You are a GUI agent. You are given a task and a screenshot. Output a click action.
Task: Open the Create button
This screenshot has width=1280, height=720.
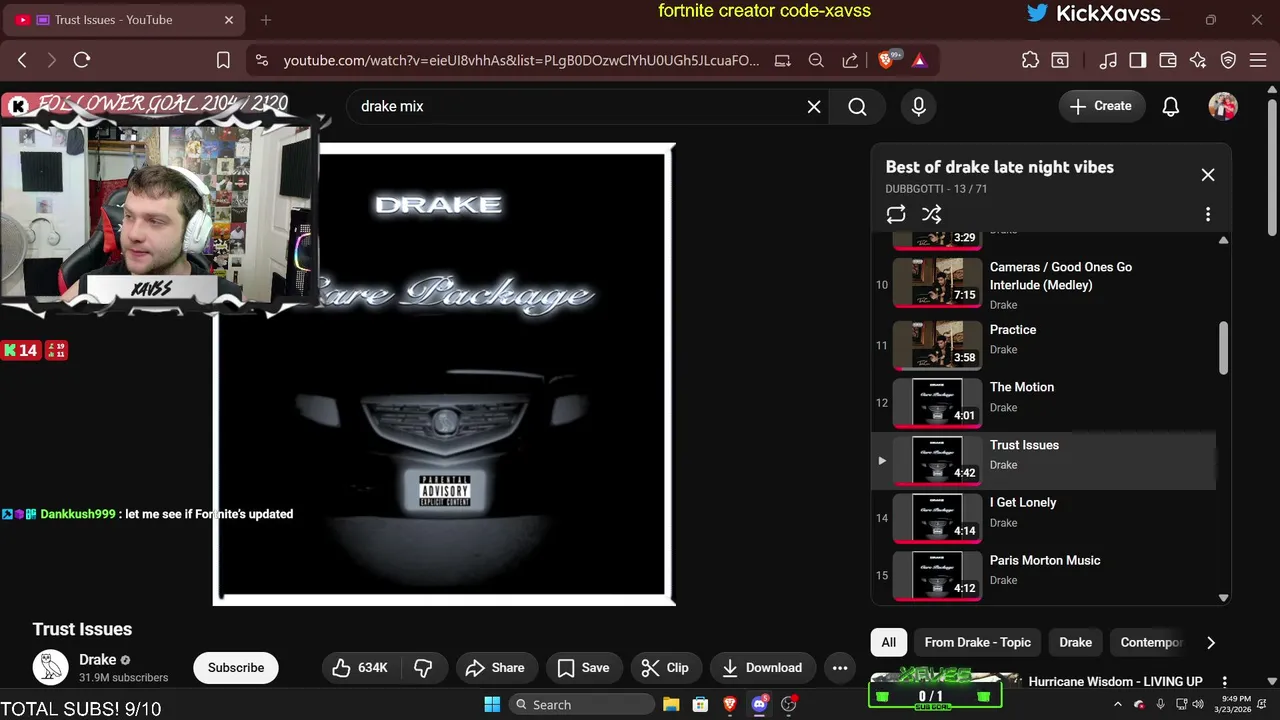point(1101,106)
